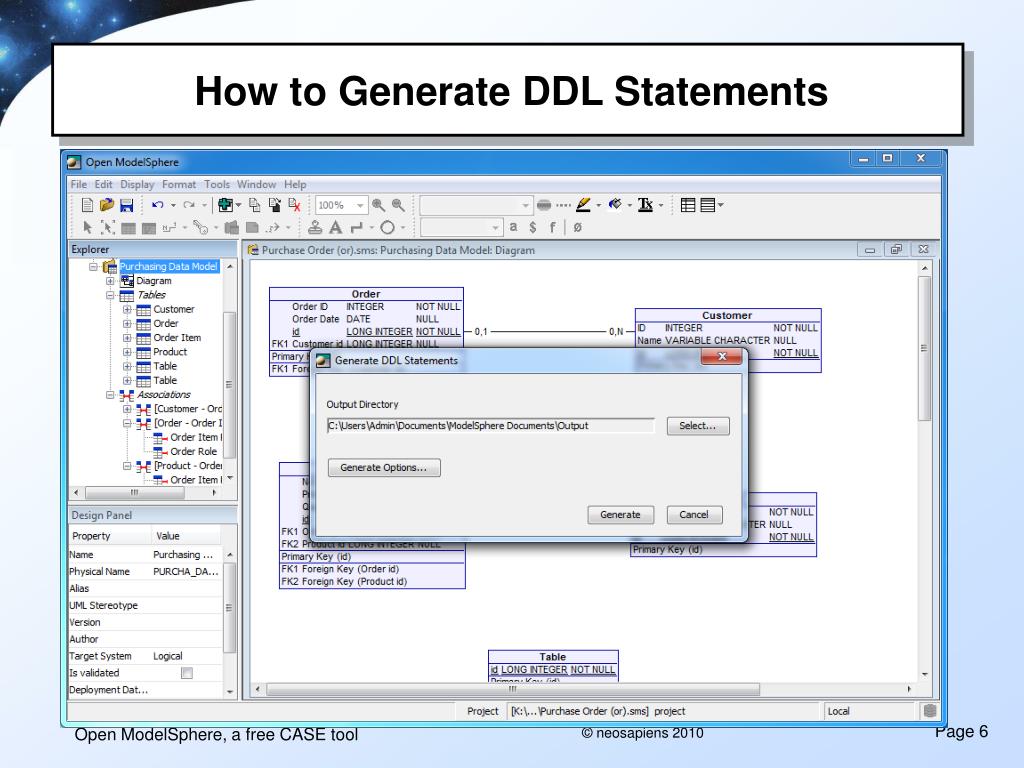The width and height of the screenshot is (1024, 768).
Task: Click the text color 'Tx' icon
Action: pos(645,205)
